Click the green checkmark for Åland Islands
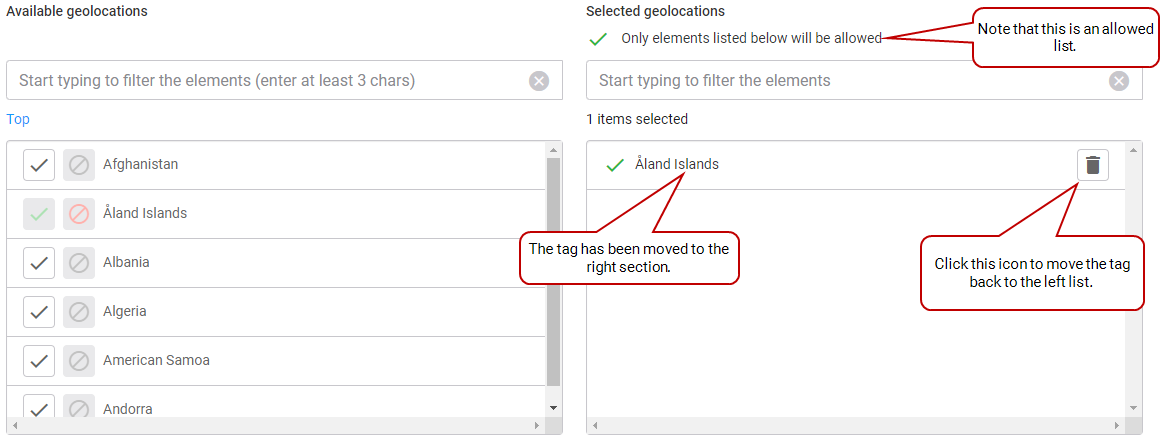Image resolution: width=1169 pixels, height=440 pixels. pyautogui.click(x=39, y=214)
